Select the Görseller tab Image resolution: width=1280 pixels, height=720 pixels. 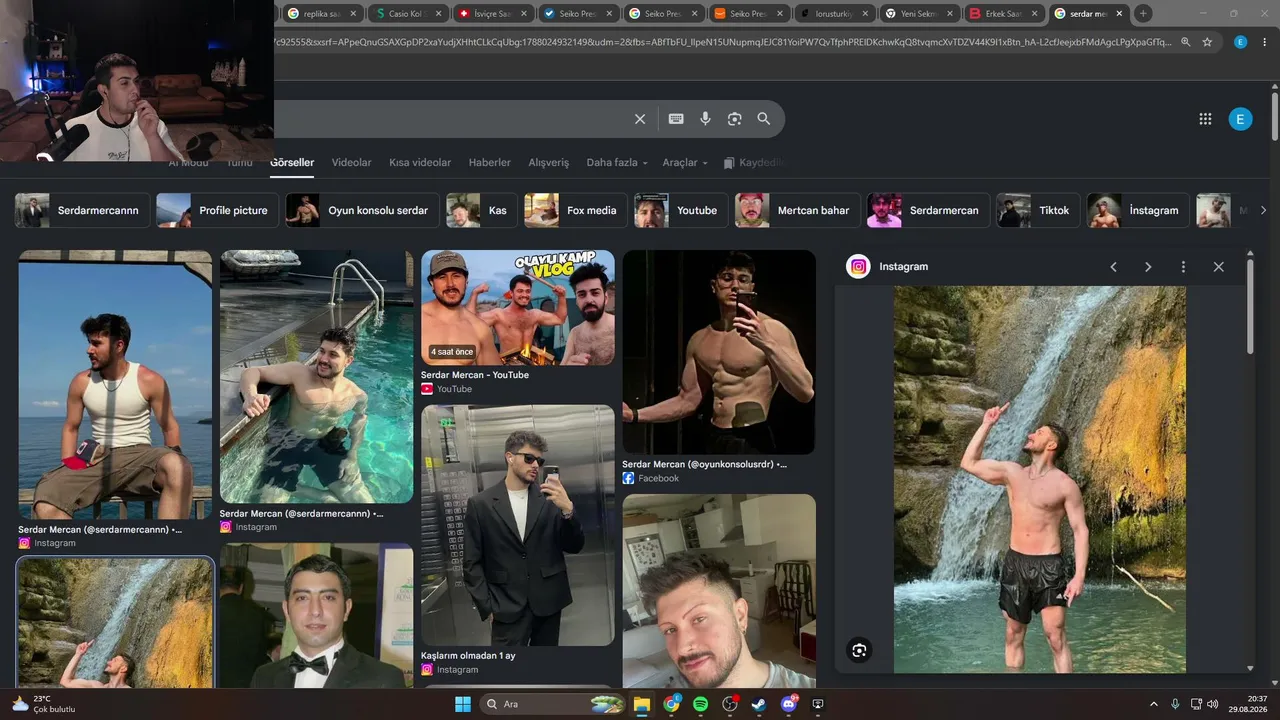click(292, 163)
